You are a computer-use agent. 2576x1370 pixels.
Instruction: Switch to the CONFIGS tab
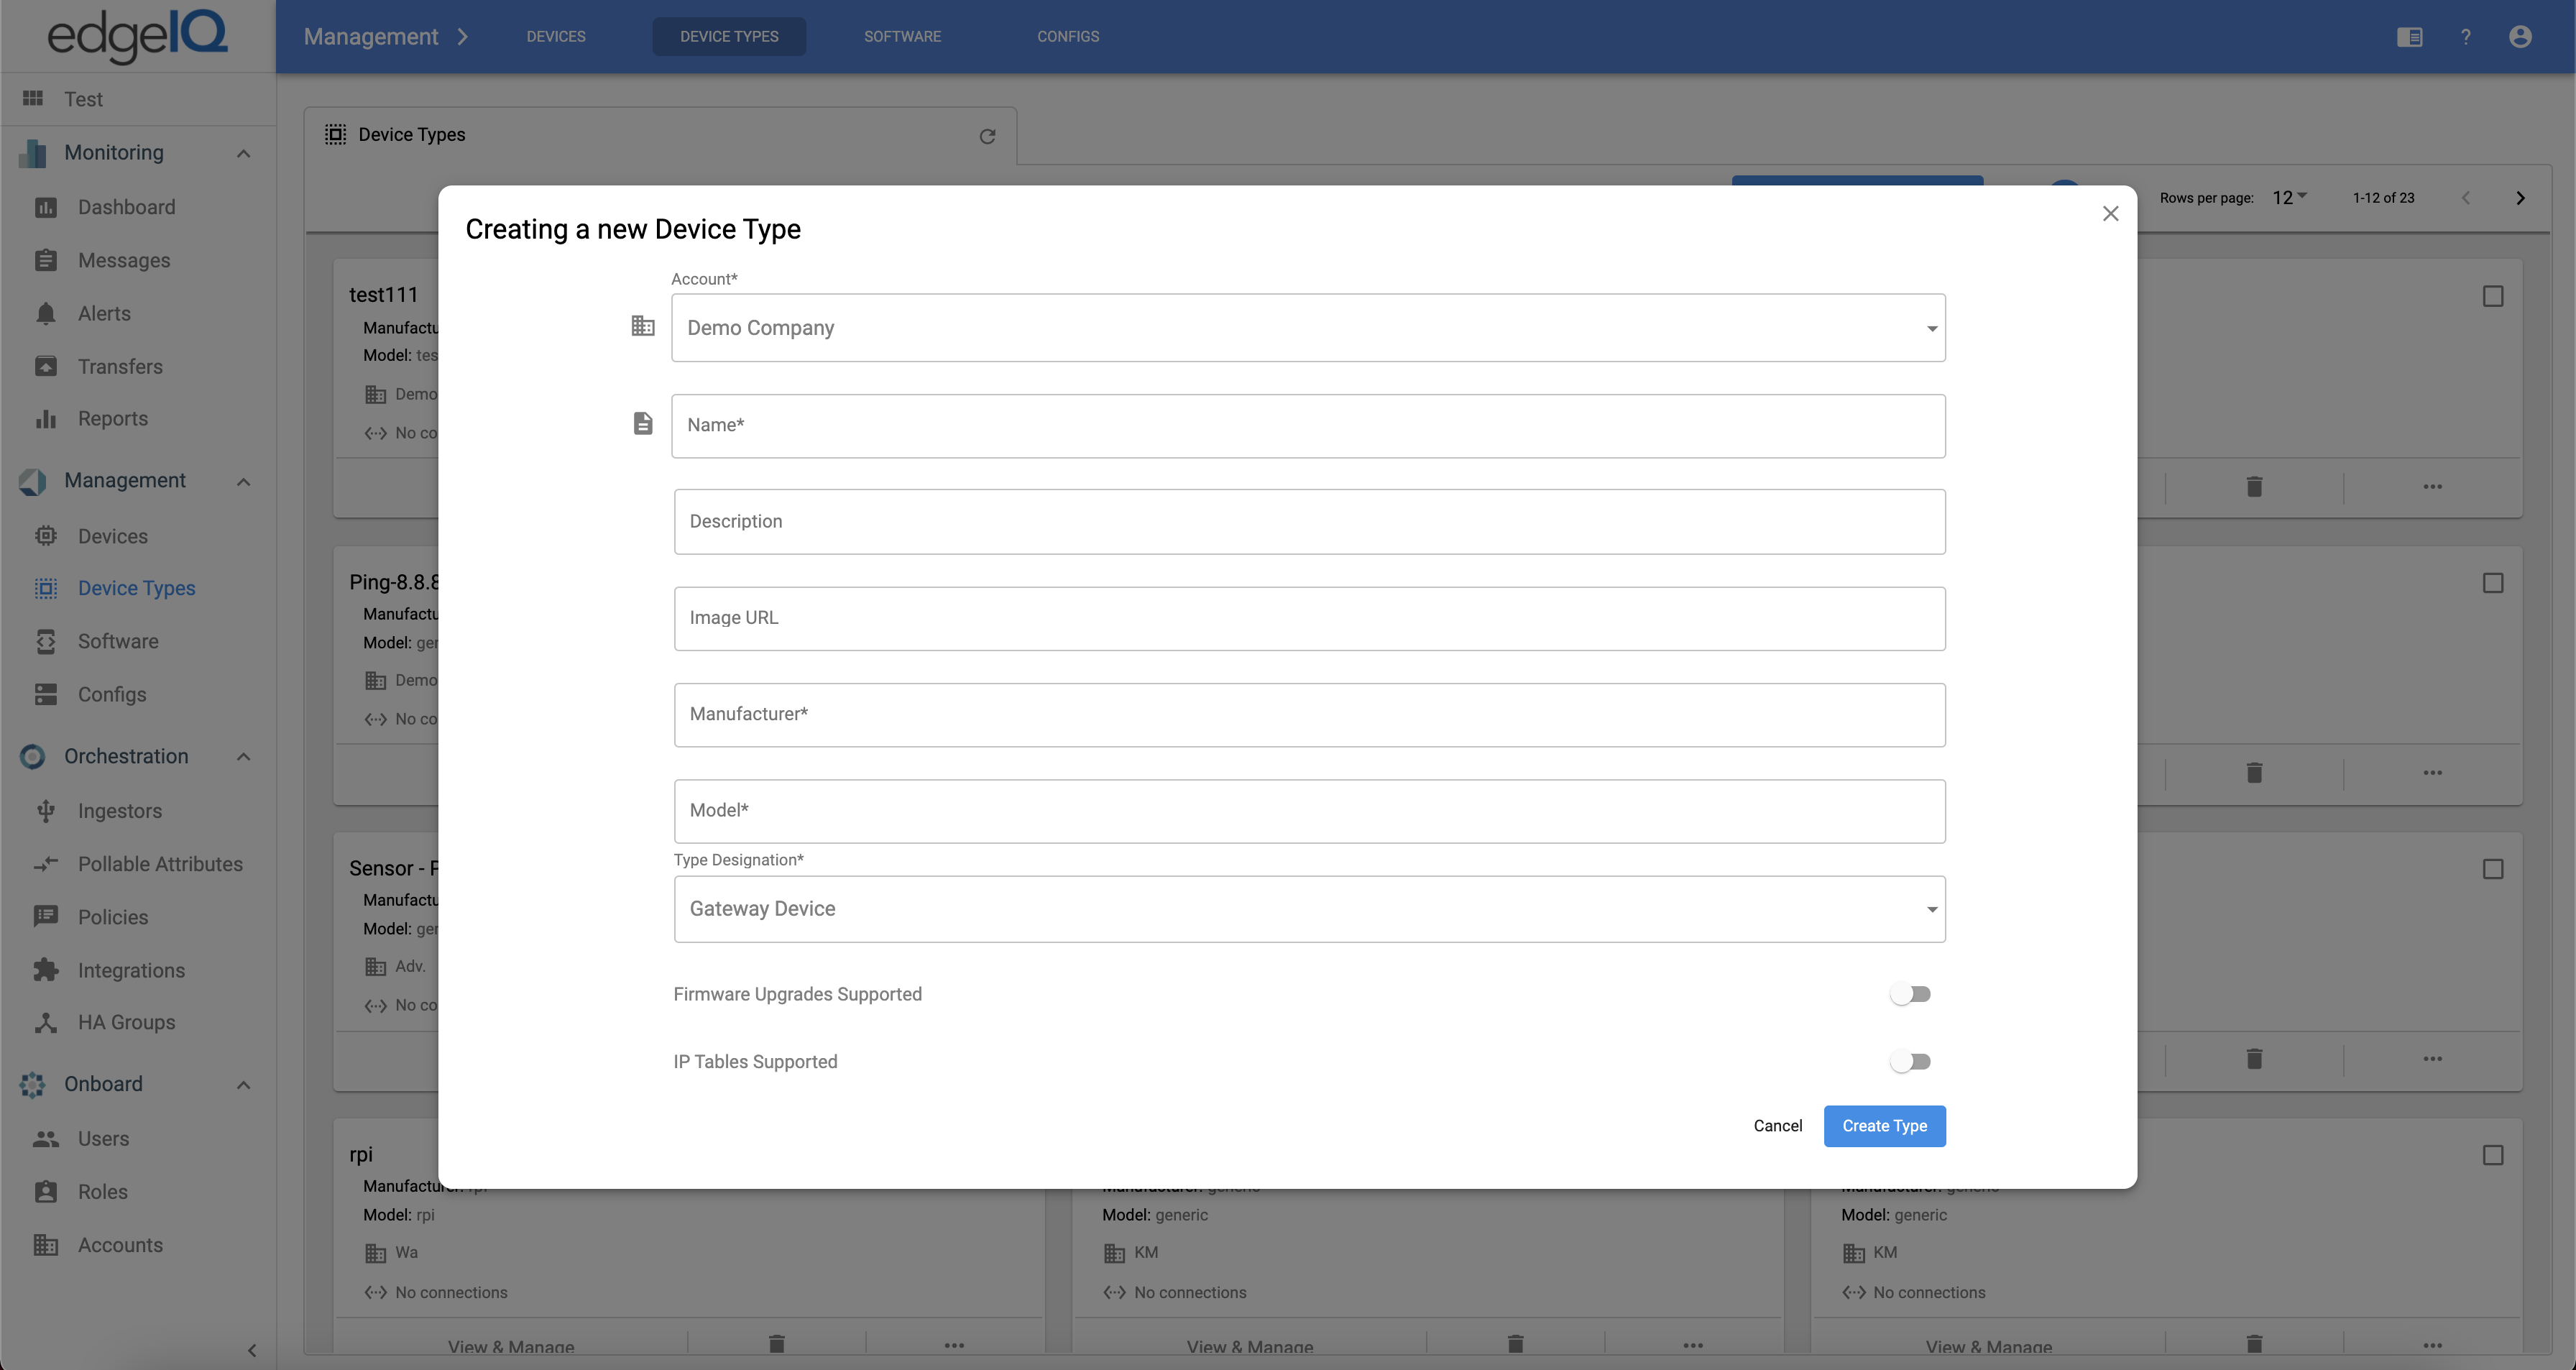pyautogui.click(x=1067, y=37)
